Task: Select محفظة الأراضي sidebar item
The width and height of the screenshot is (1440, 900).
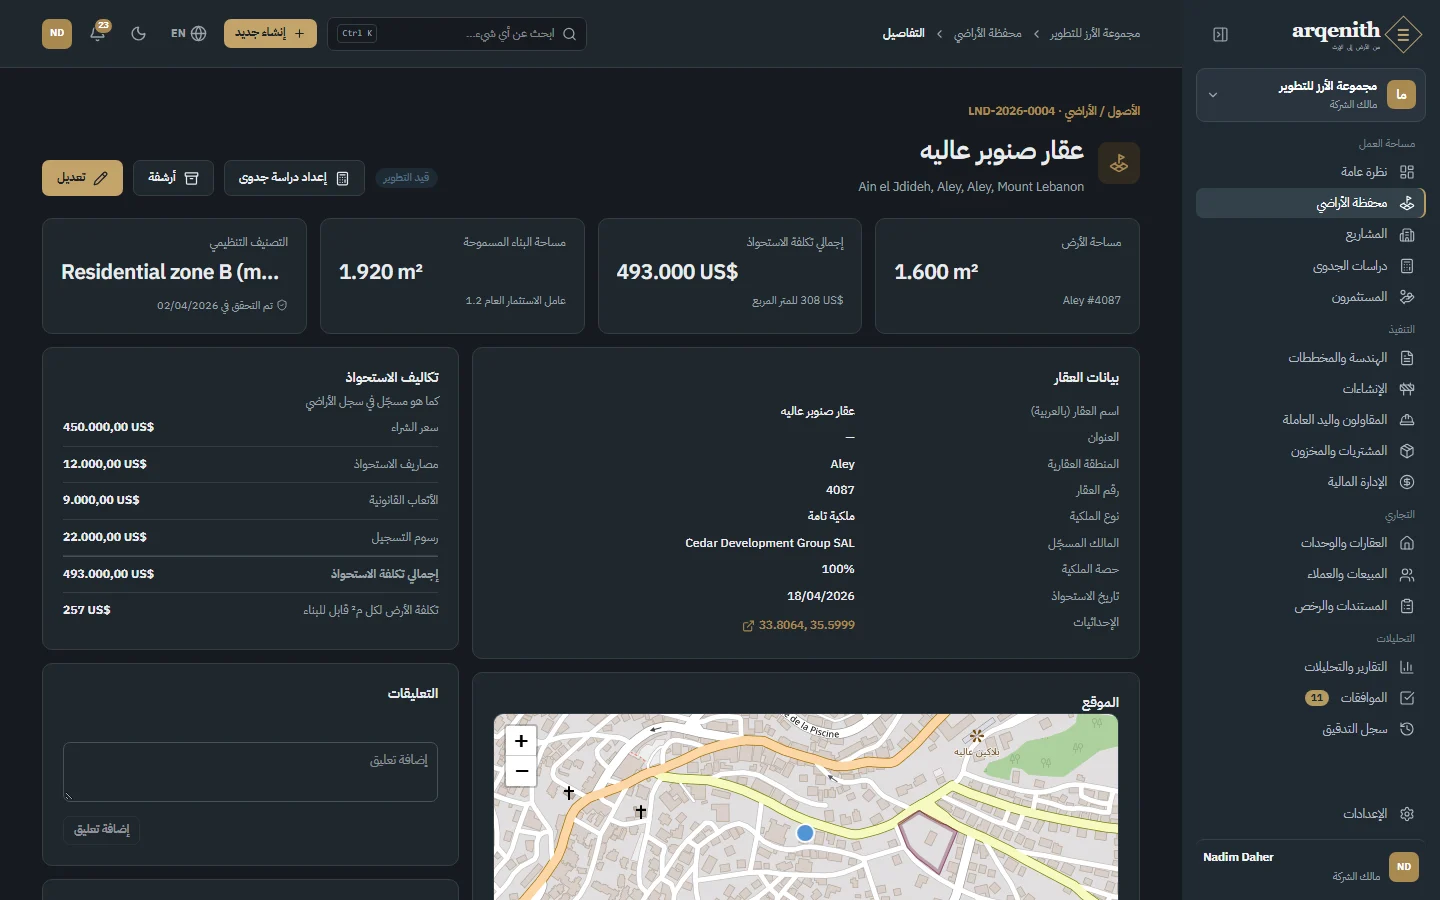Action: click(1310, 203)
